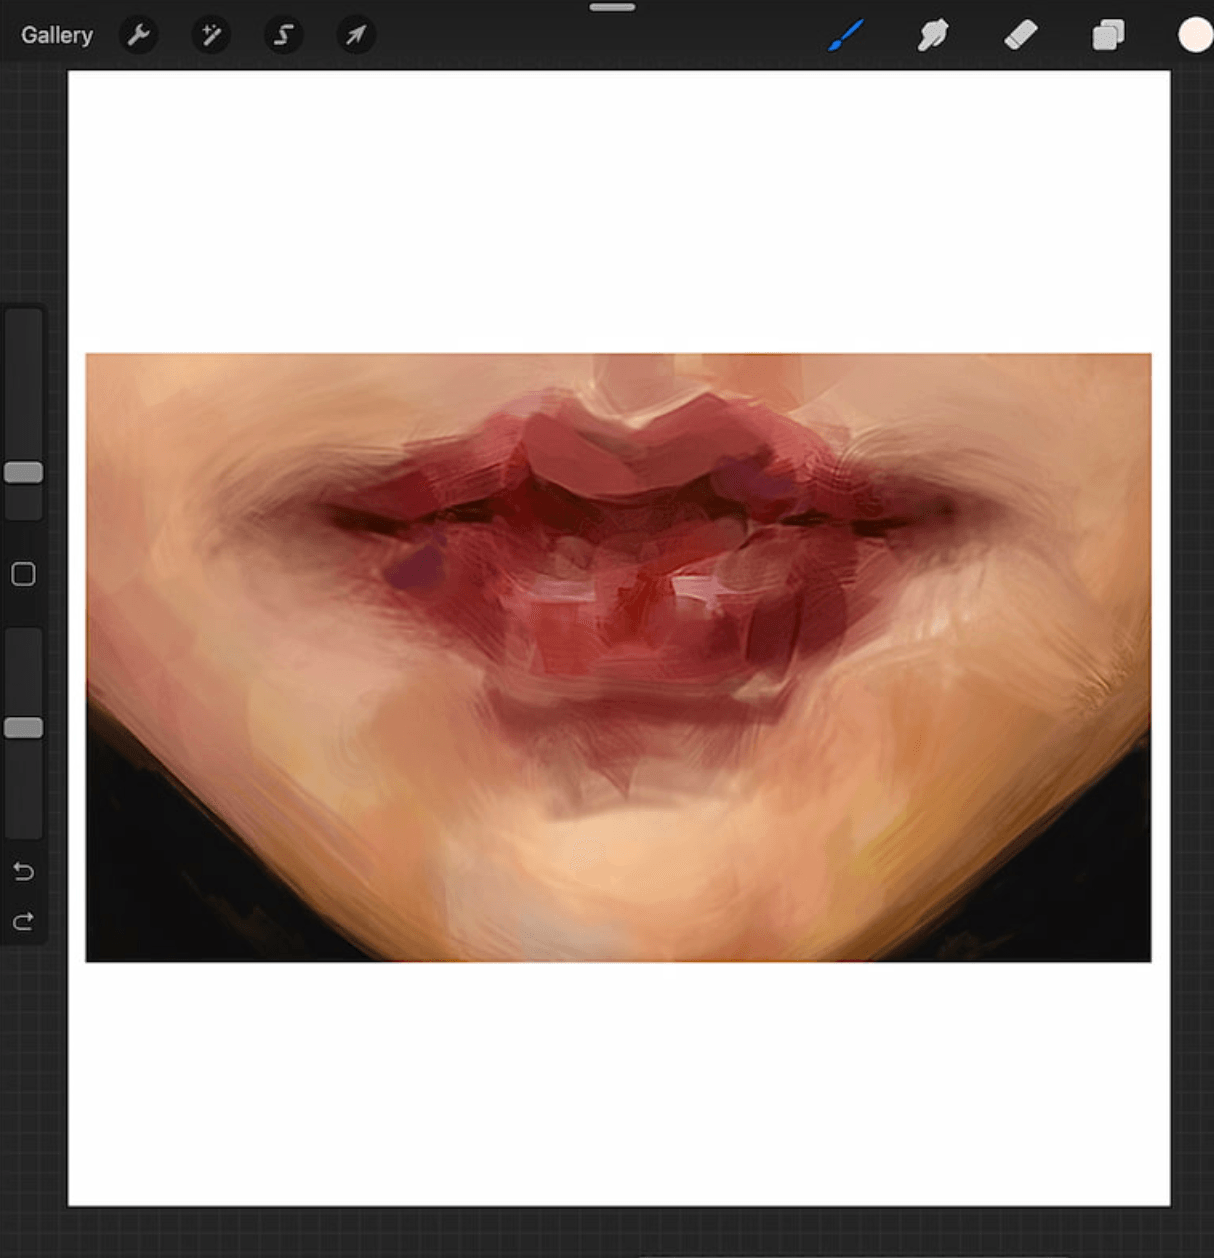1214x1258 pixels.
Task: Select the Eraser tool
Action: (x=1020, y=35)
